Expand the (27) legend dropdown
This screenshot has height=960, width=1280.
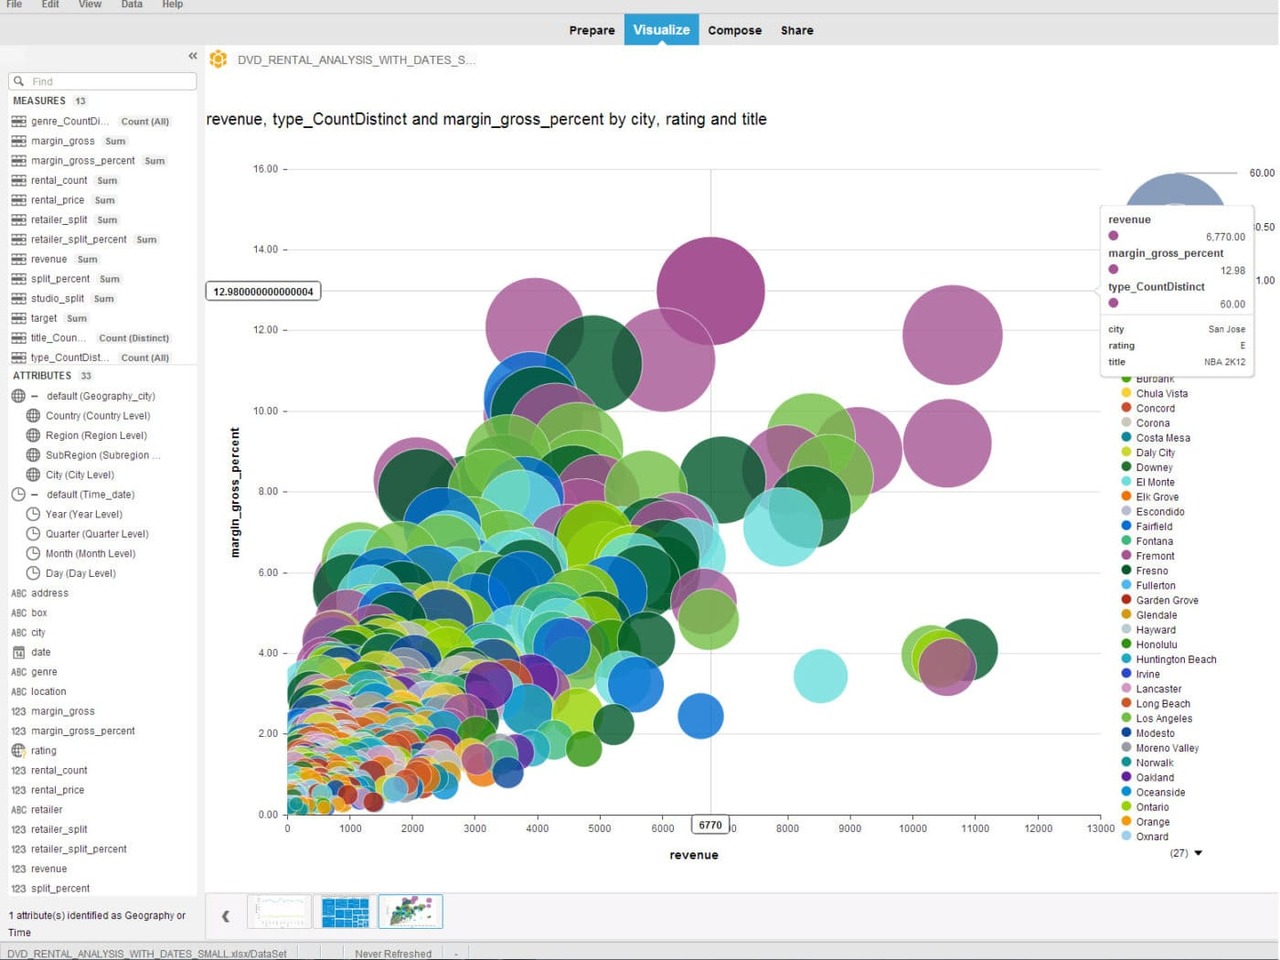tap(1184, 853)
